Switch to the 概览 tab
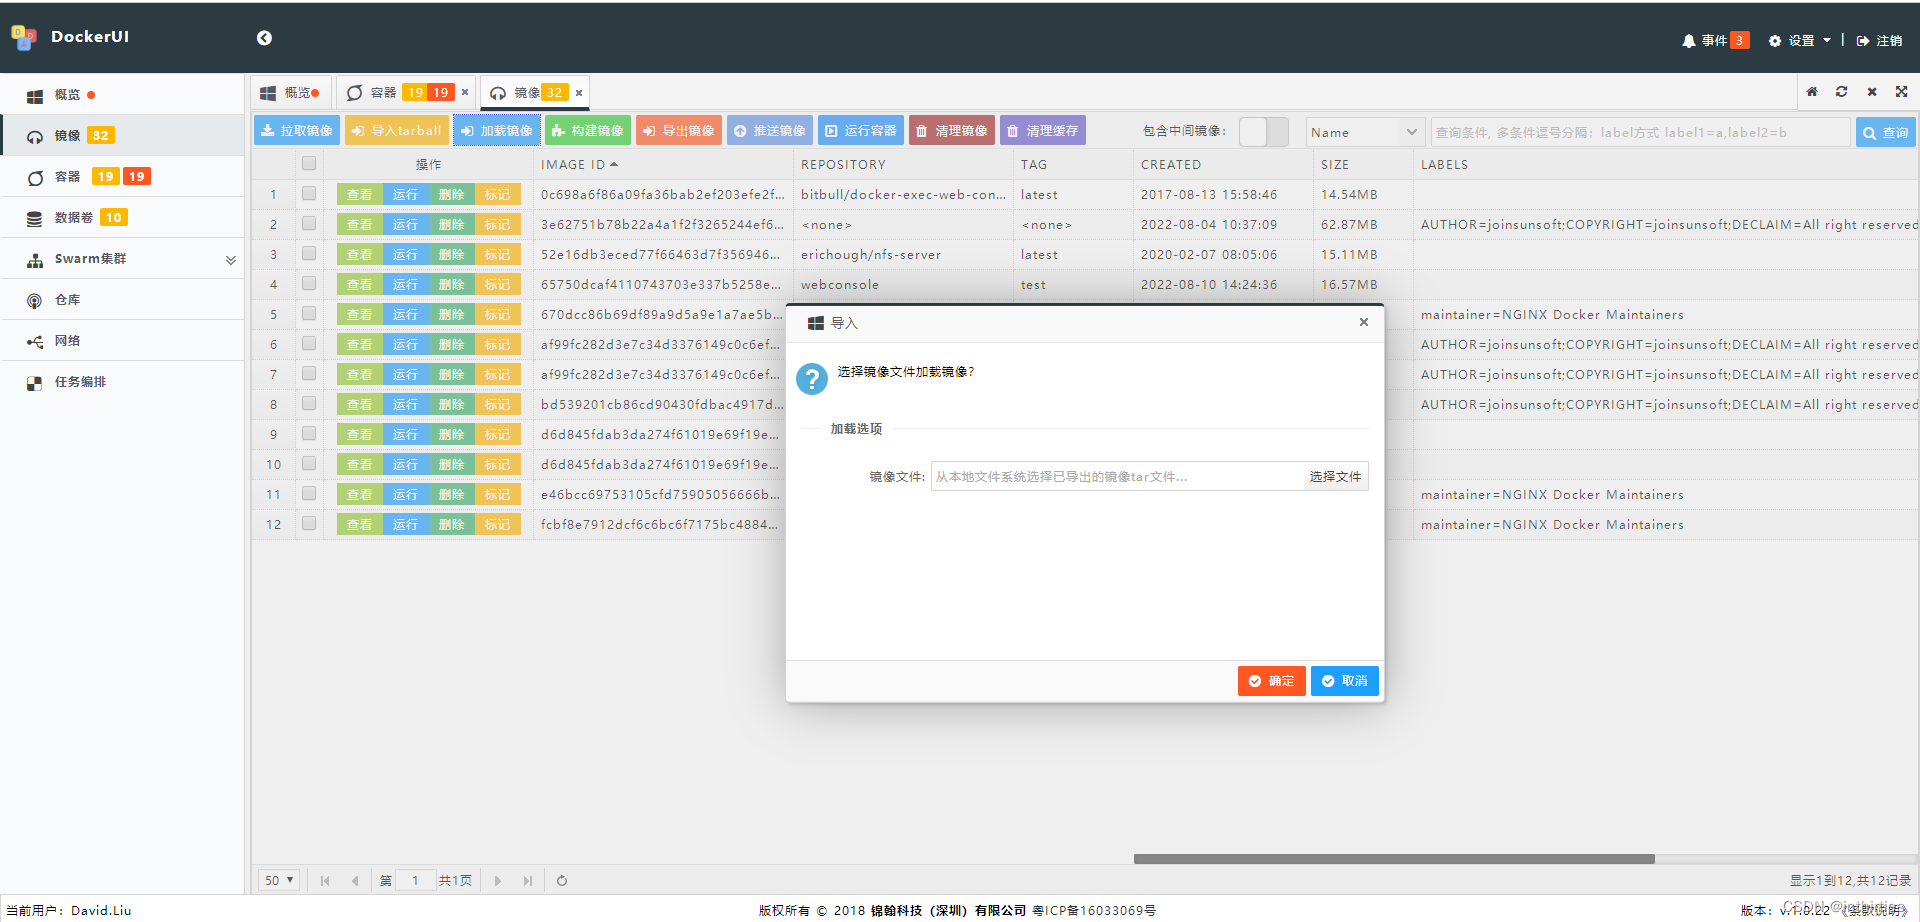Image resolution: width=1920 pixels, height=922 pixels. pos(290,93)
